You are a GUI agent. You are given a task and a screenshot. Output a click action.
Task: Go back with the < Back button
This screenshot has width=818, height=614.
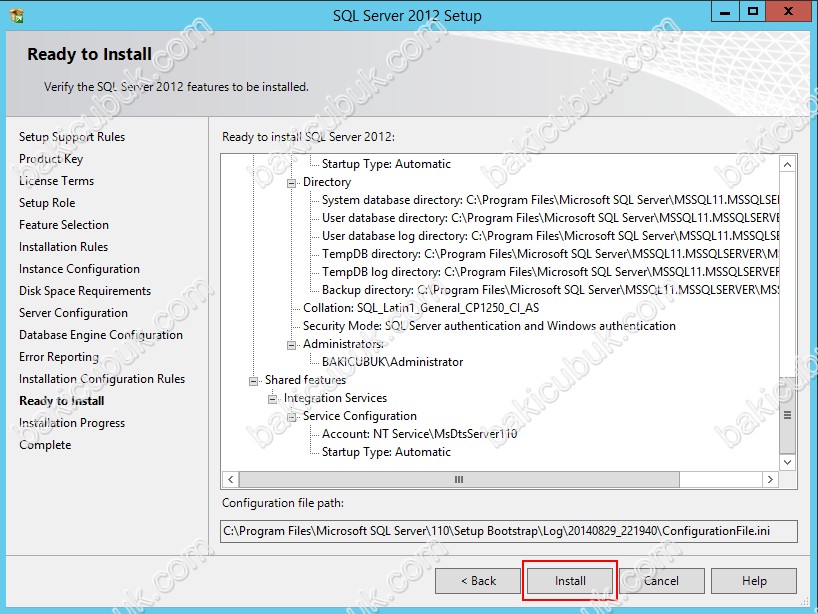[x=478, y=581]
